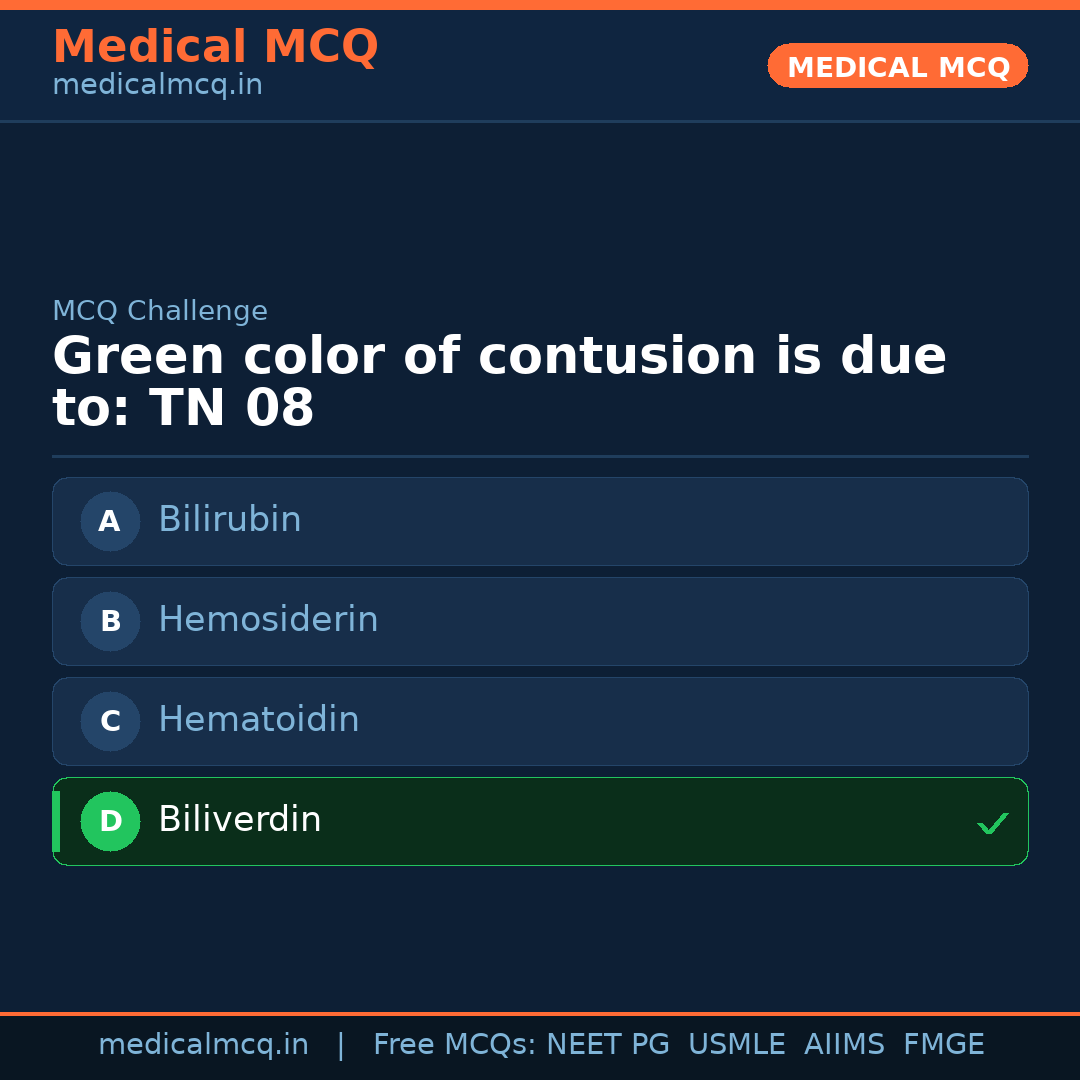Click AIIMS in the footer
The width and height of the screenshot is (1080, 1080).
coord(844,1045)
